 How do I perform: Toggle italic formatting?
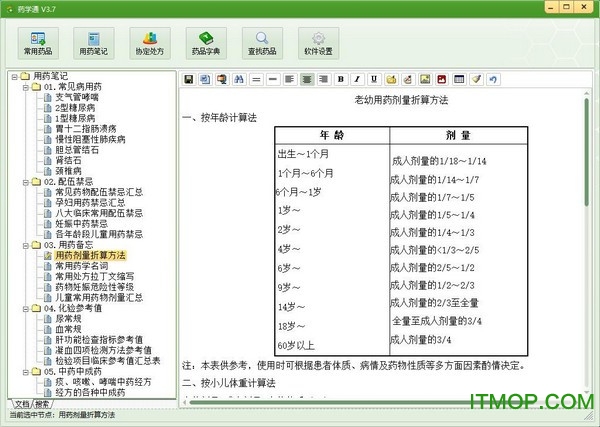[x=358, y=78]
